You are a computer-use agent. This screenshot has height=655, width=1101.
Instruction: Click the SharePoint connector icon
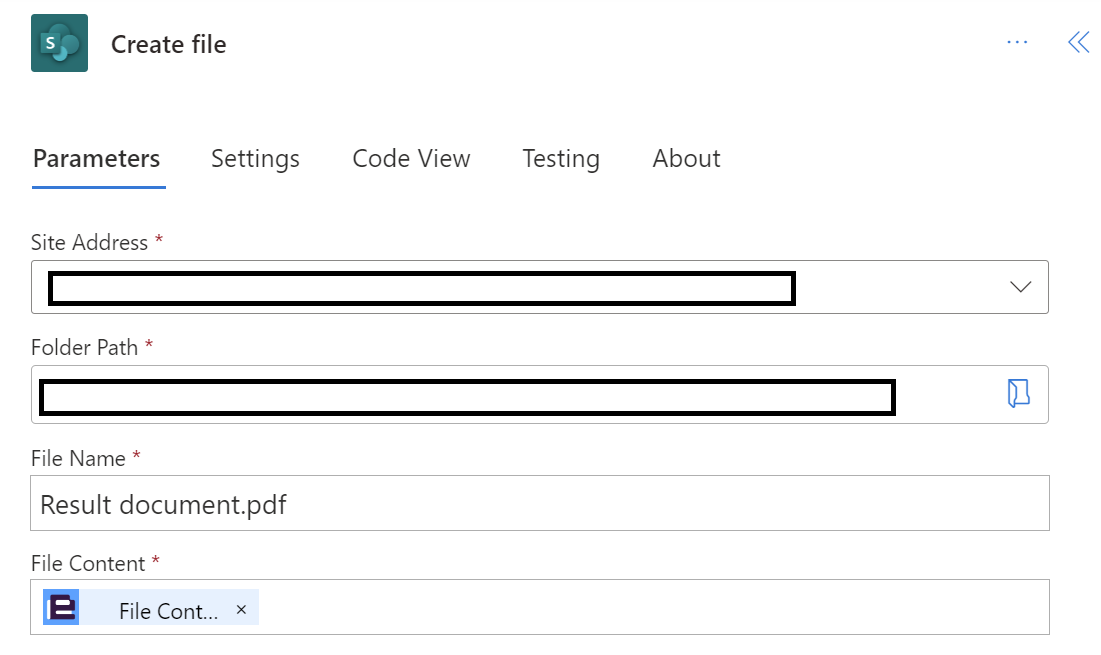pos(59,43)
